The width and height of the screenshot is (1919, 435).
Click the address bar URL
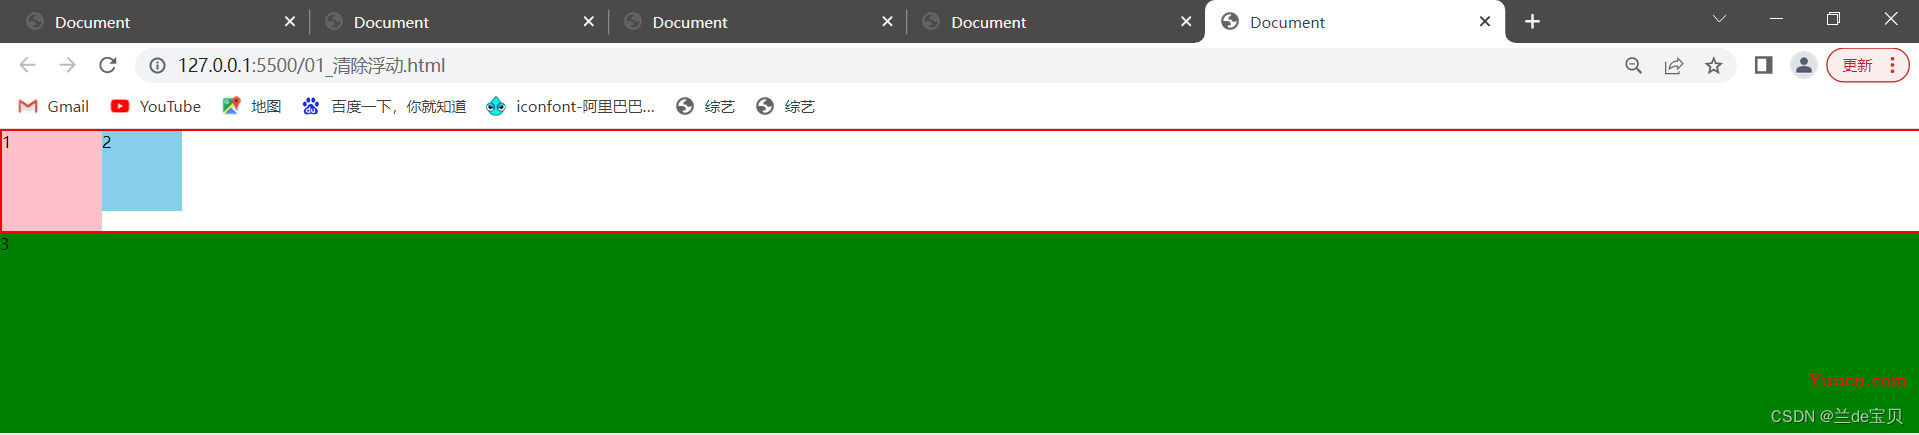(312, 65)
